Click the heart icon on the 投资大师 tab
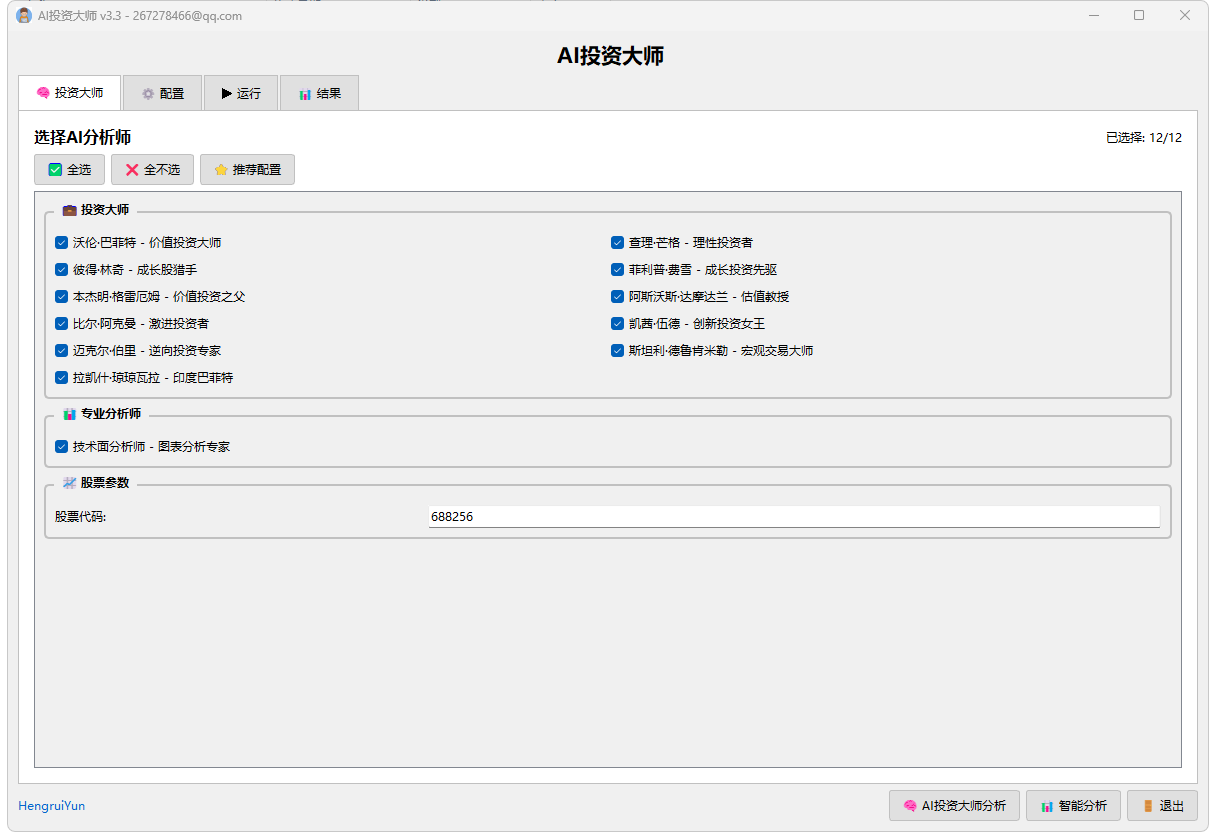 [41, 92]
